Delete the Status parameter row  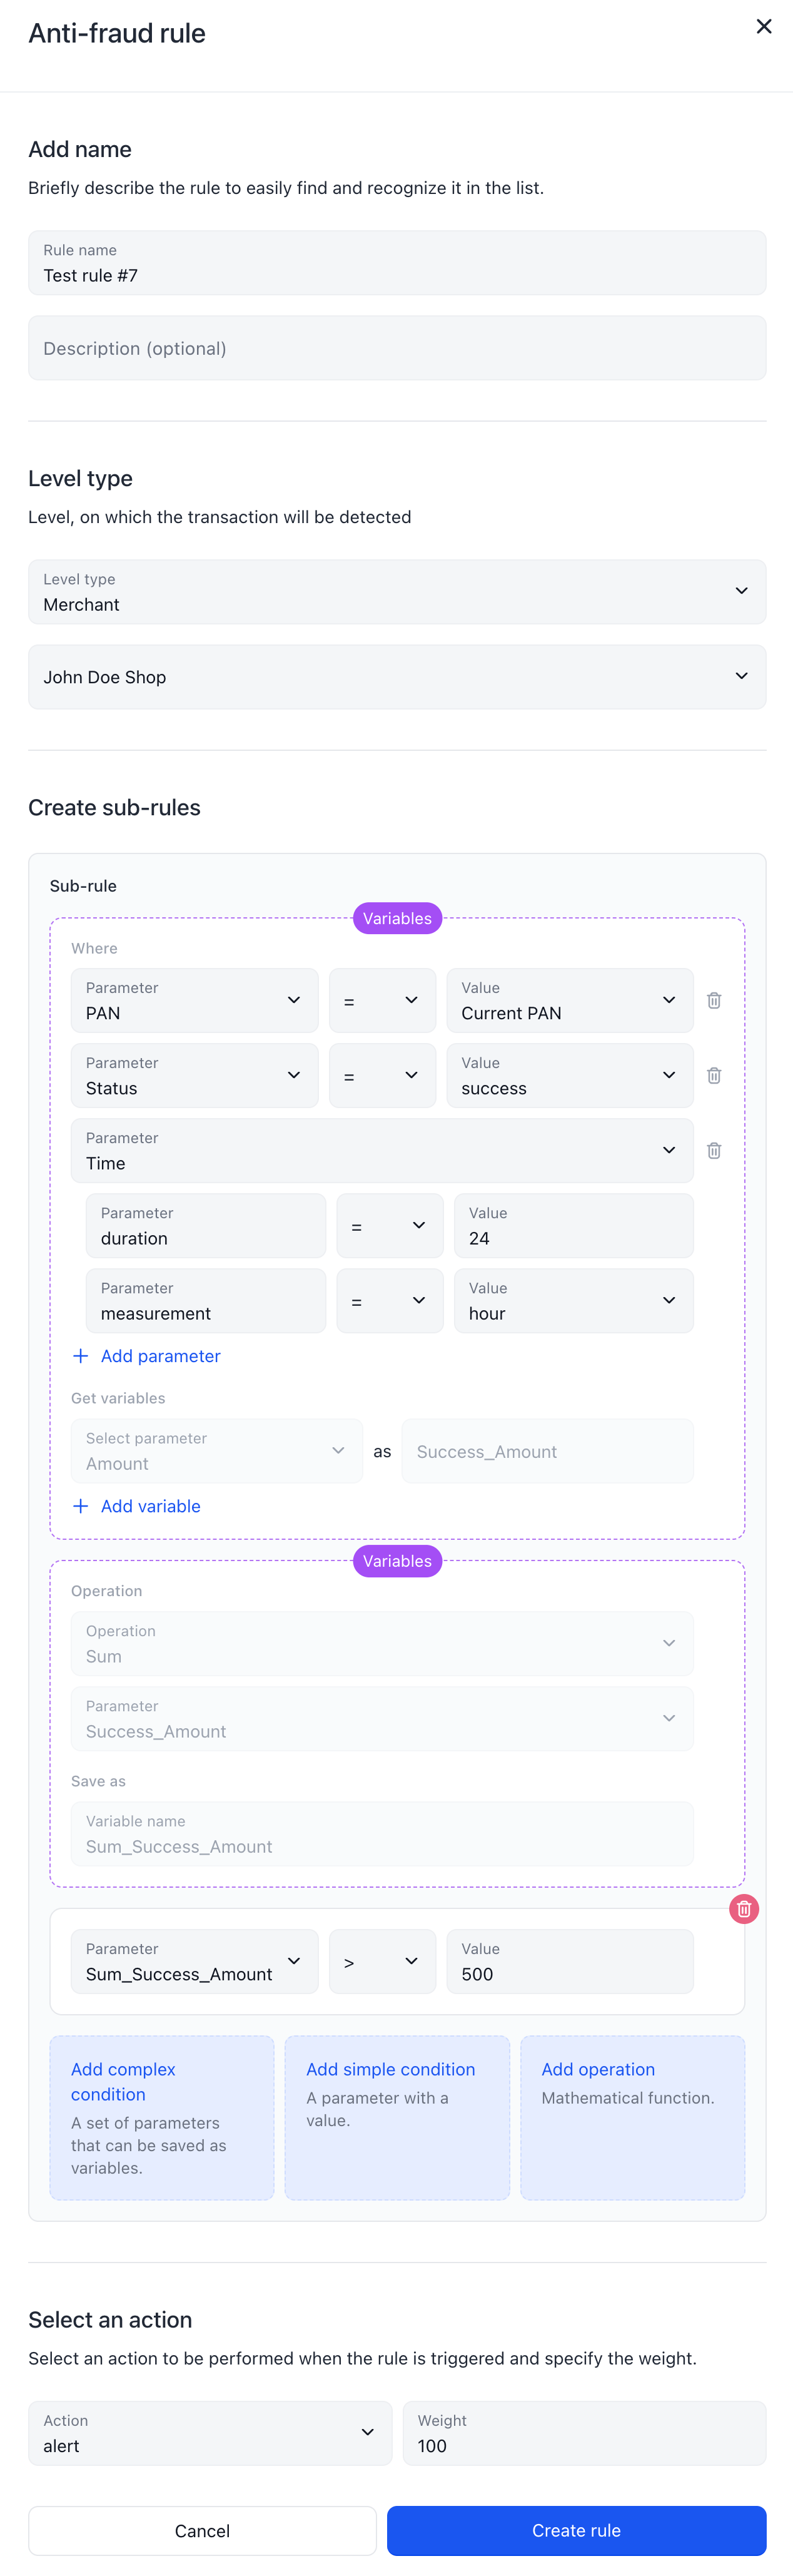coord(714,1075)
